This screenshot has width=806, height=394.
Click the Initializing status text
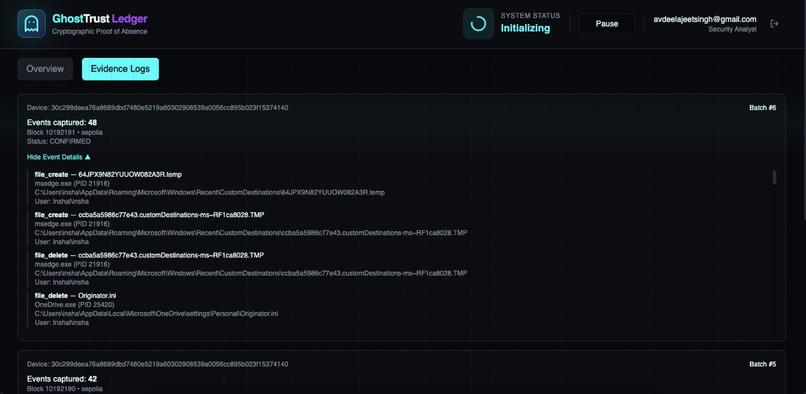[x=525, y=28]
